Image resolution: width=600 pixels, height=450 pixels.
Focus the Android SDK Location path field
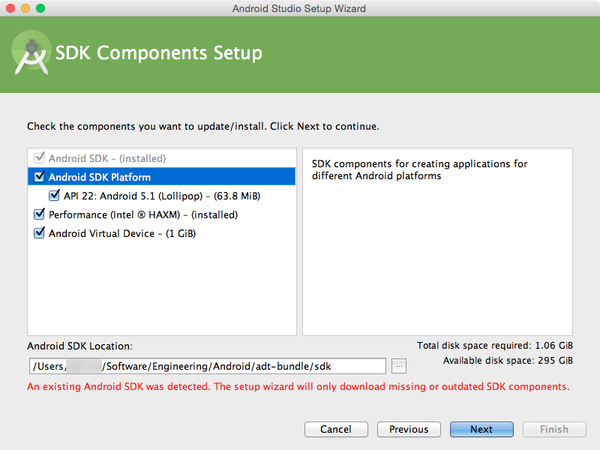[x=207, y=366]
